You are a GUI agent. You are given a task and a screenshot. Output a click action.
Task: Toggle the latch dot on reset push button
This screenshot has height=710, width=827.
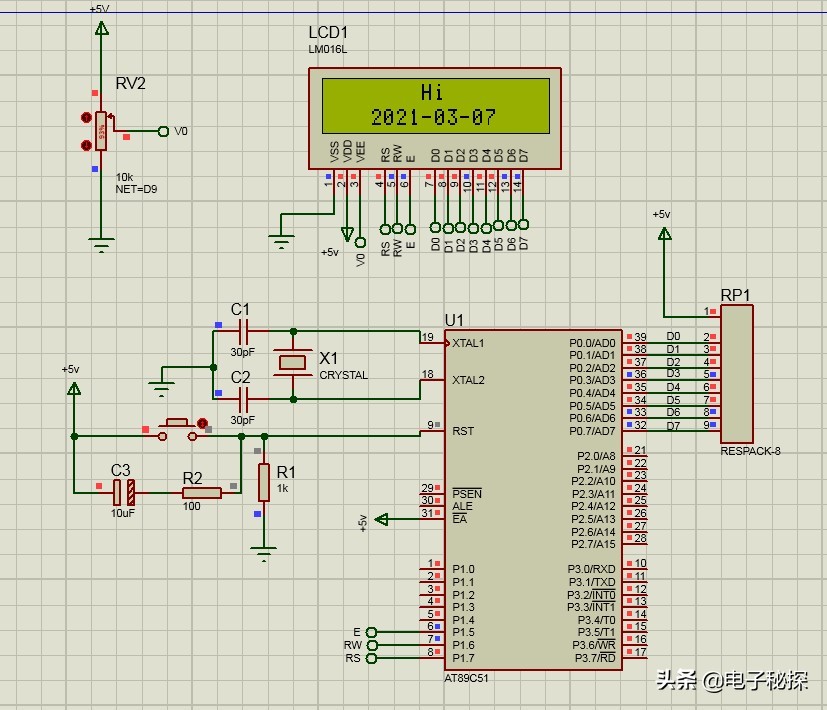click(203, 424)
